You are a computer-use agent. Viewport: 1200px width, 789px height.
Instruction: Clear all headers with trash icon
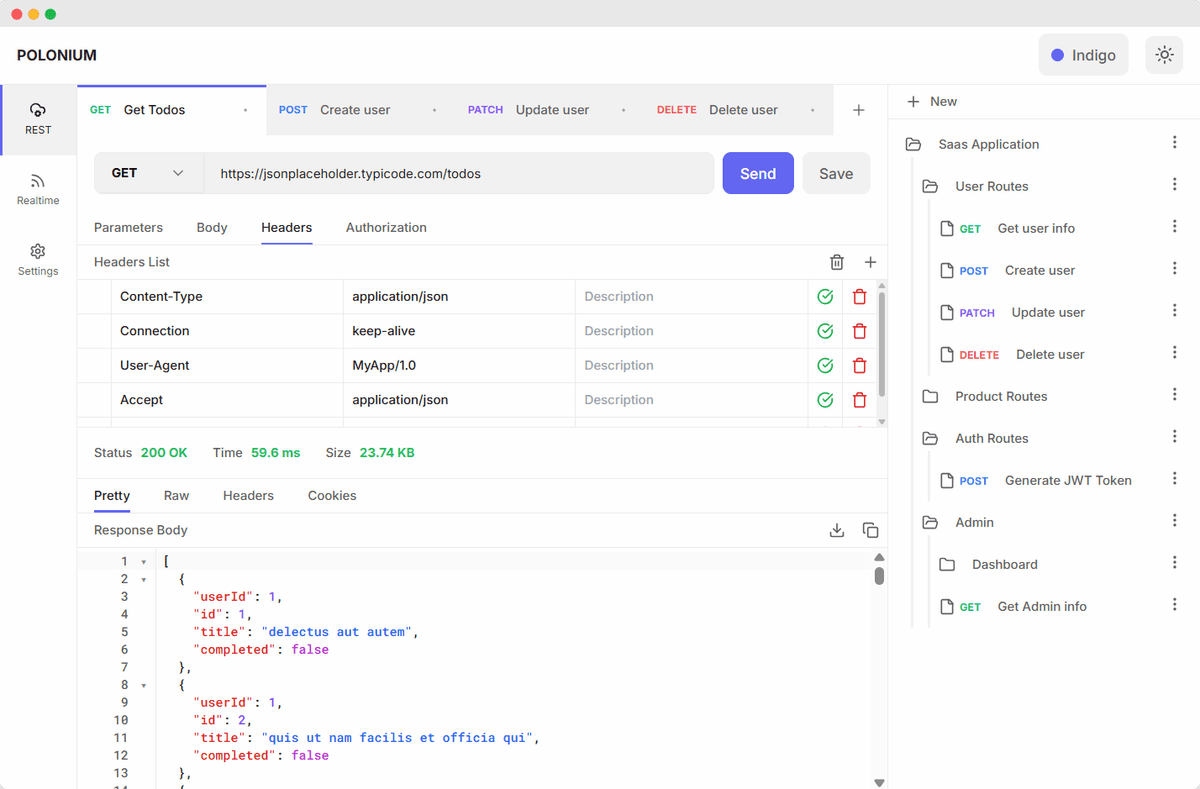point(837,262)
